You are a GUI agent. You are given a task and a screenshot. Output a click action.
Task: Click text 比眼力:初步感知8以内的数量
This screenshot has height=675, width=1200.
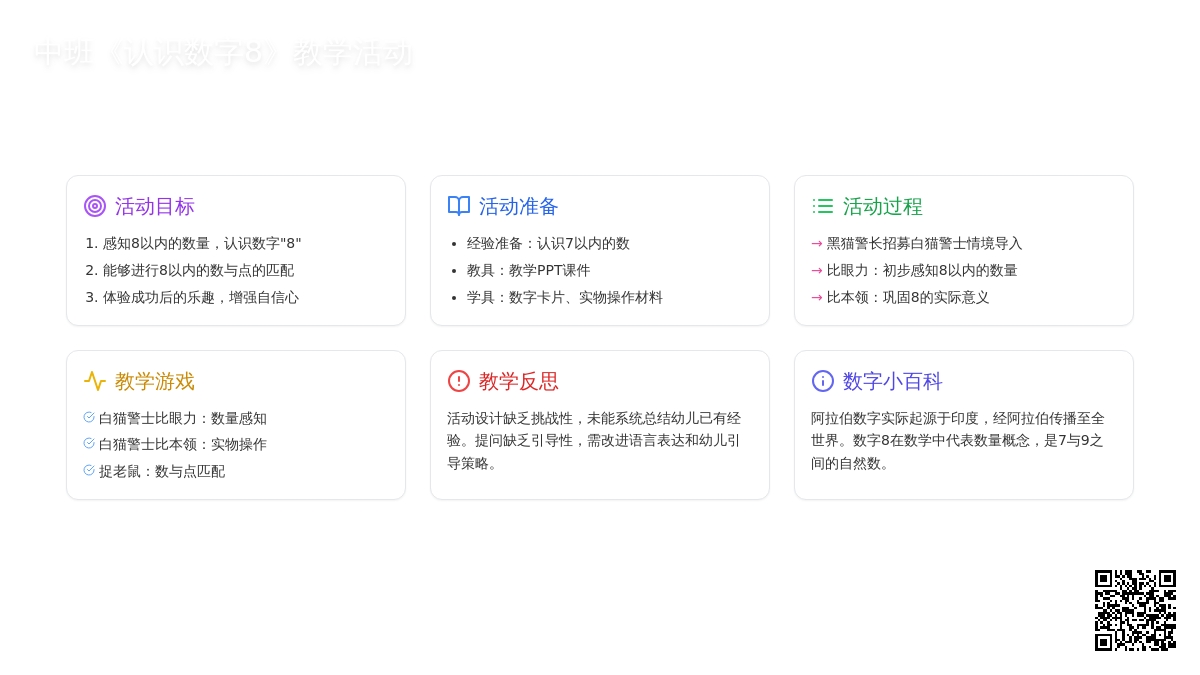[922, 270]
